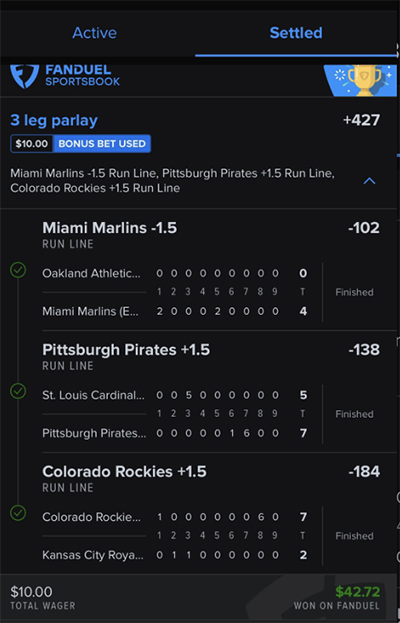Tap the gold trophy icon
This screenshot has width=400, height=623.
364,81
